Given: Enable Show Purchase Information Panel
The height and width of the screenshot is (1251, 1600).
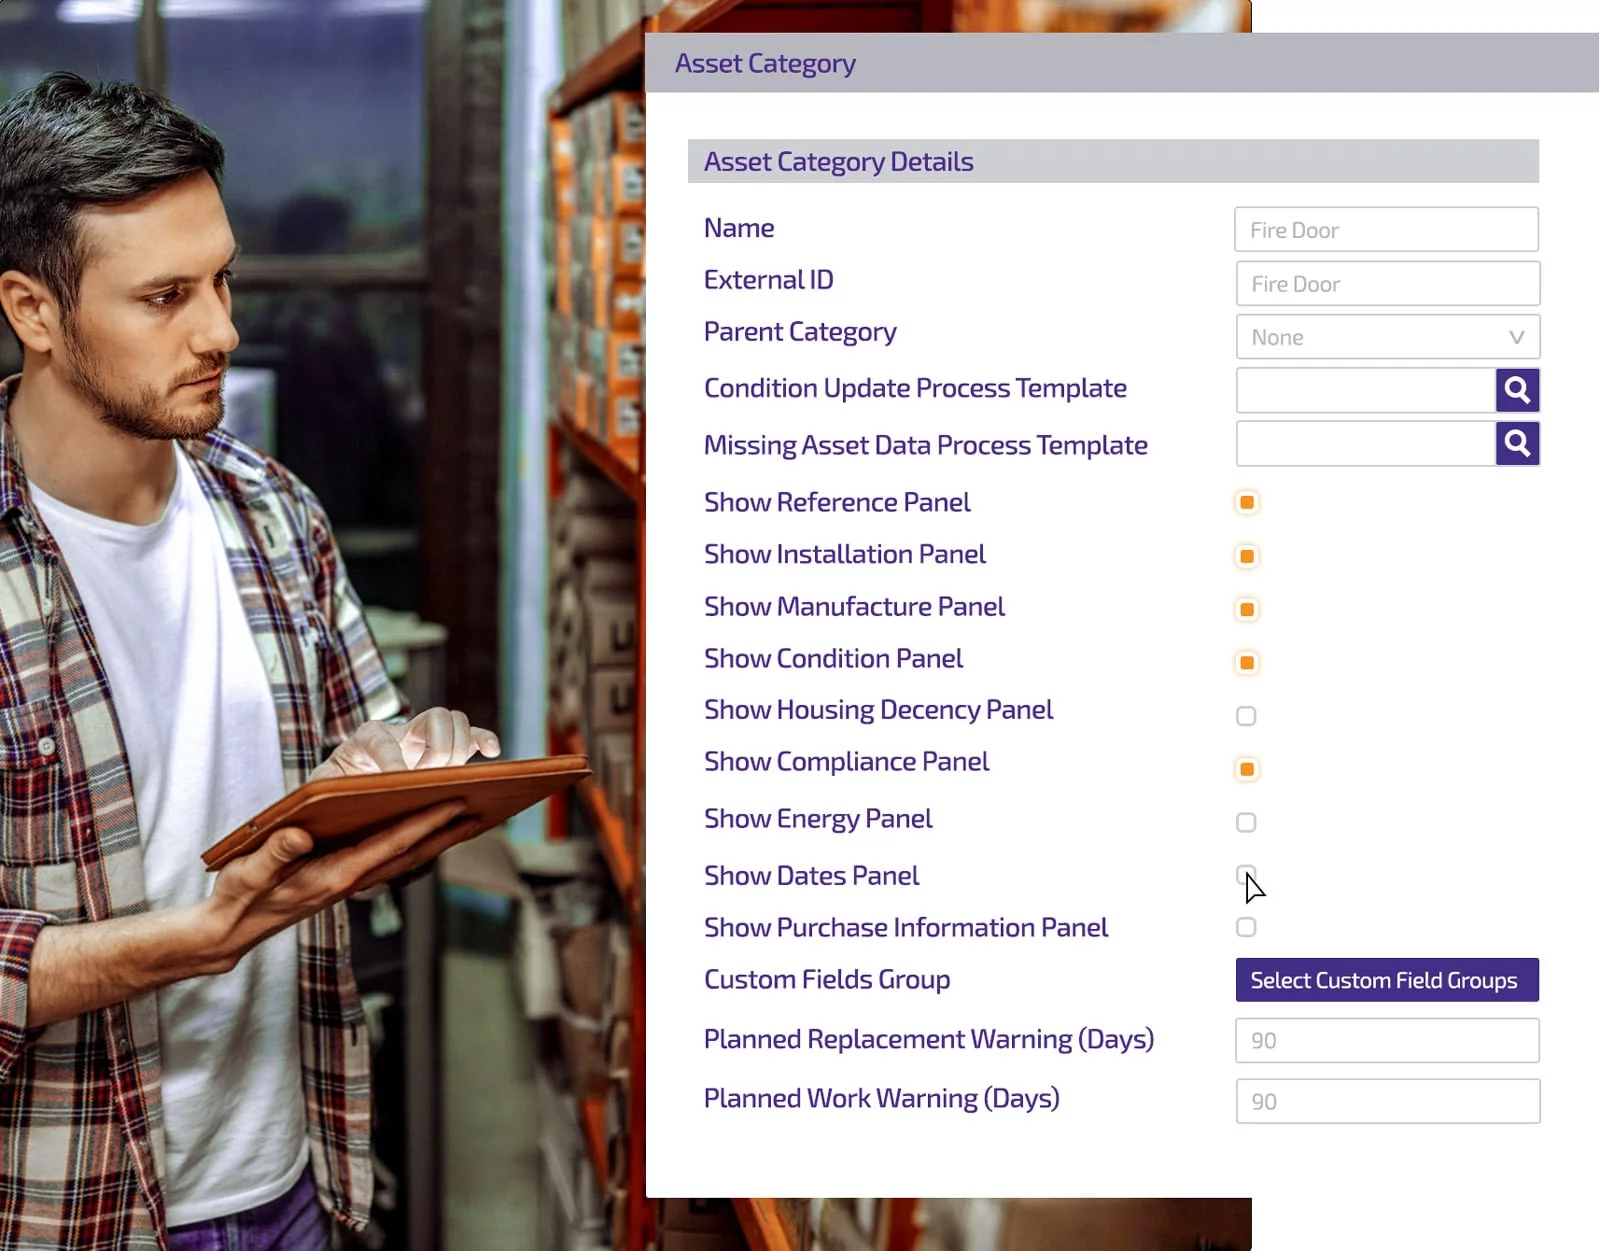Looking at the screenshot, I should [x=1246, y=927].
